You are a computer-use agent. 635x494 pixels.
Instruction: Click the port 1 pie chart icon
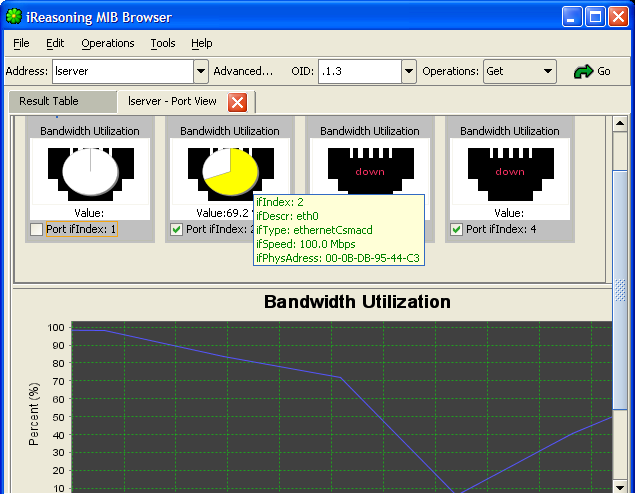(x=90, y=171)
